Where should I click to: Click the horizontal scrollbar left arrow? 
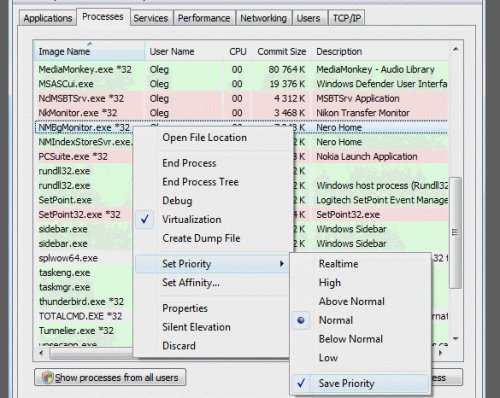pos(41,353)
